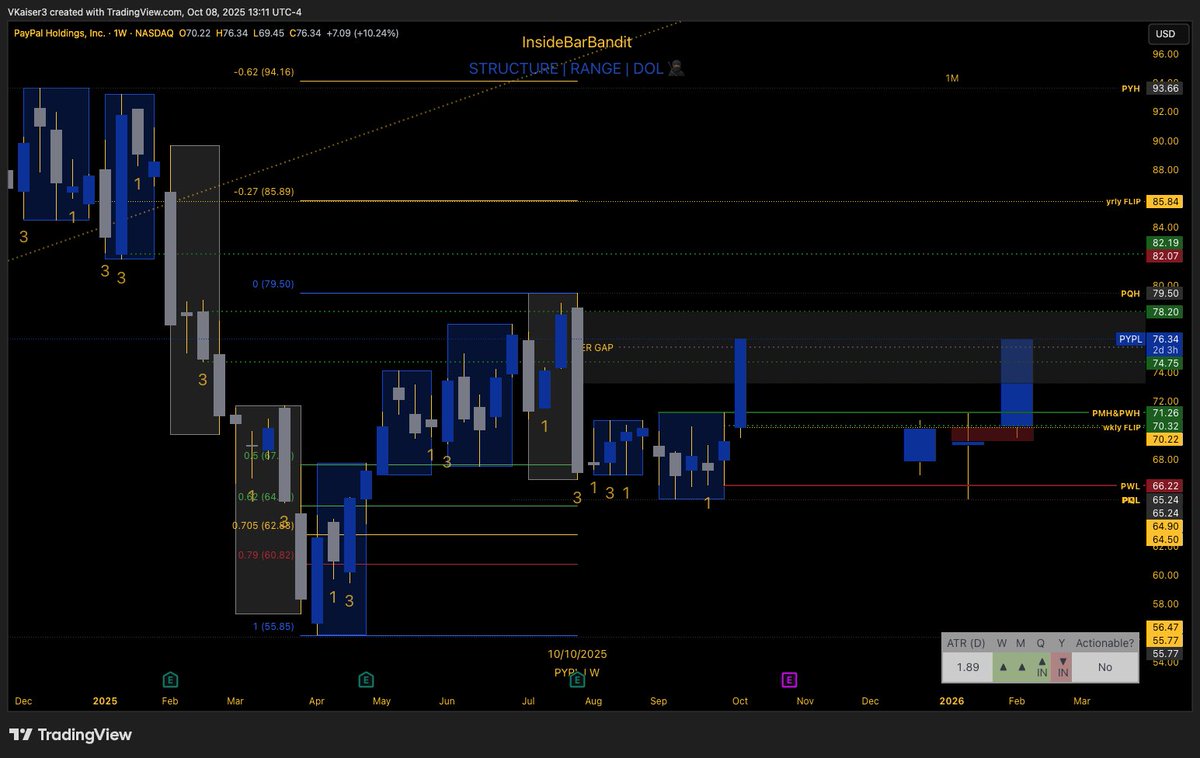This screenshot has width=1200, height=758.
Task: Click the TradingView logo
Action: pos(70,735)
